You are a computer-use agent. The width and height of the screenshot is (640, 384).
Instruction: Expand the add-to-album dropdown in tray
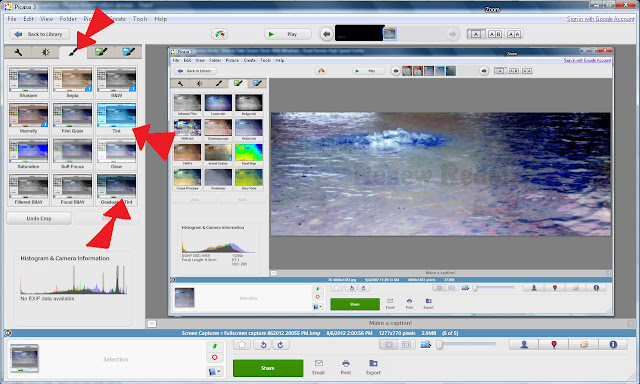tap(215, 372)
